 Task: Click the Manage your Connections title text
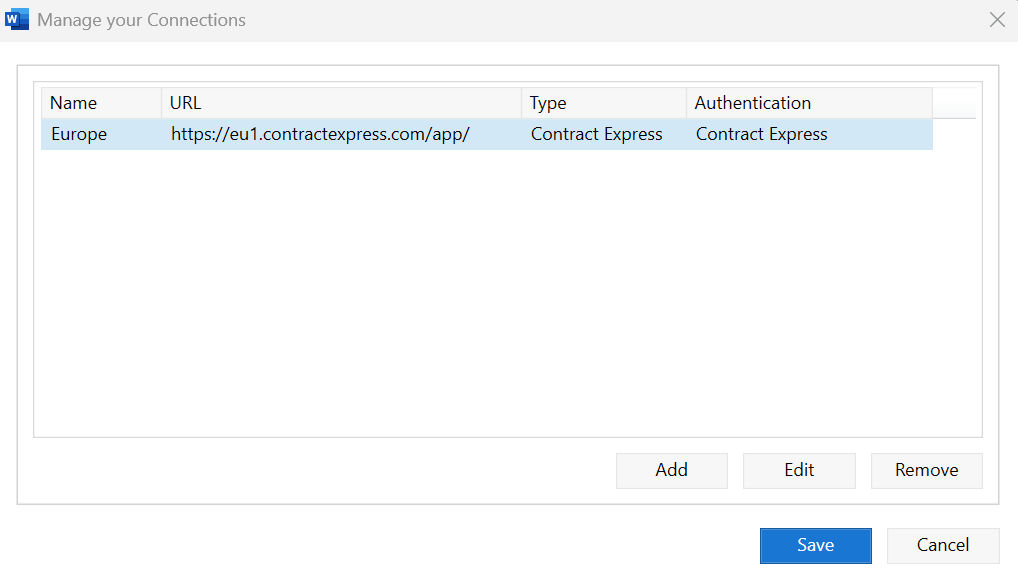pyautogui.click(x=141, y=20)
